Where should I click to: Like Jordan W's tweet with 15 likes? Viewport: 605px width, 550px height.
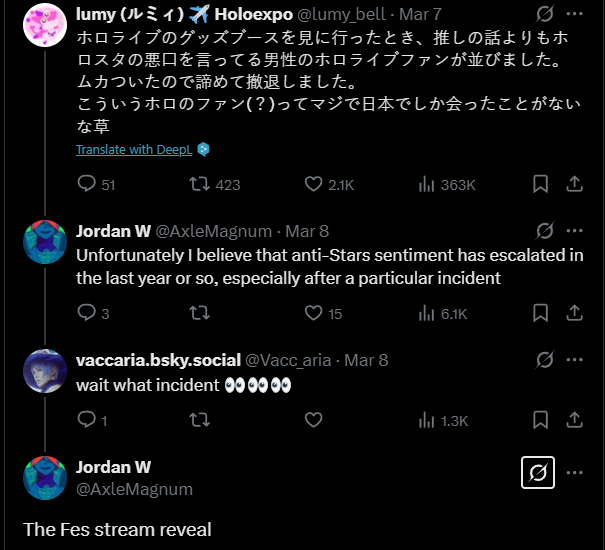314,313
